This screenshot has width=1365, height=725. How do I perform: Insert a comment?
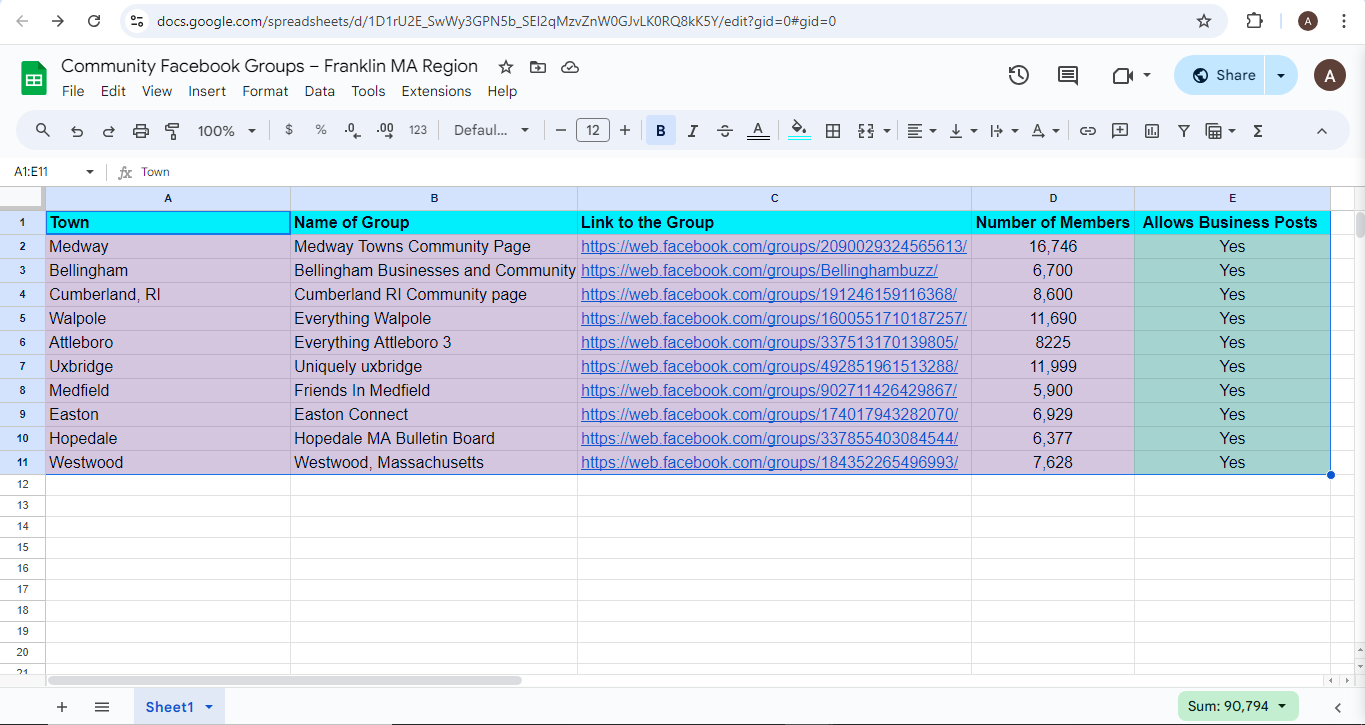tap(1120, 130)
